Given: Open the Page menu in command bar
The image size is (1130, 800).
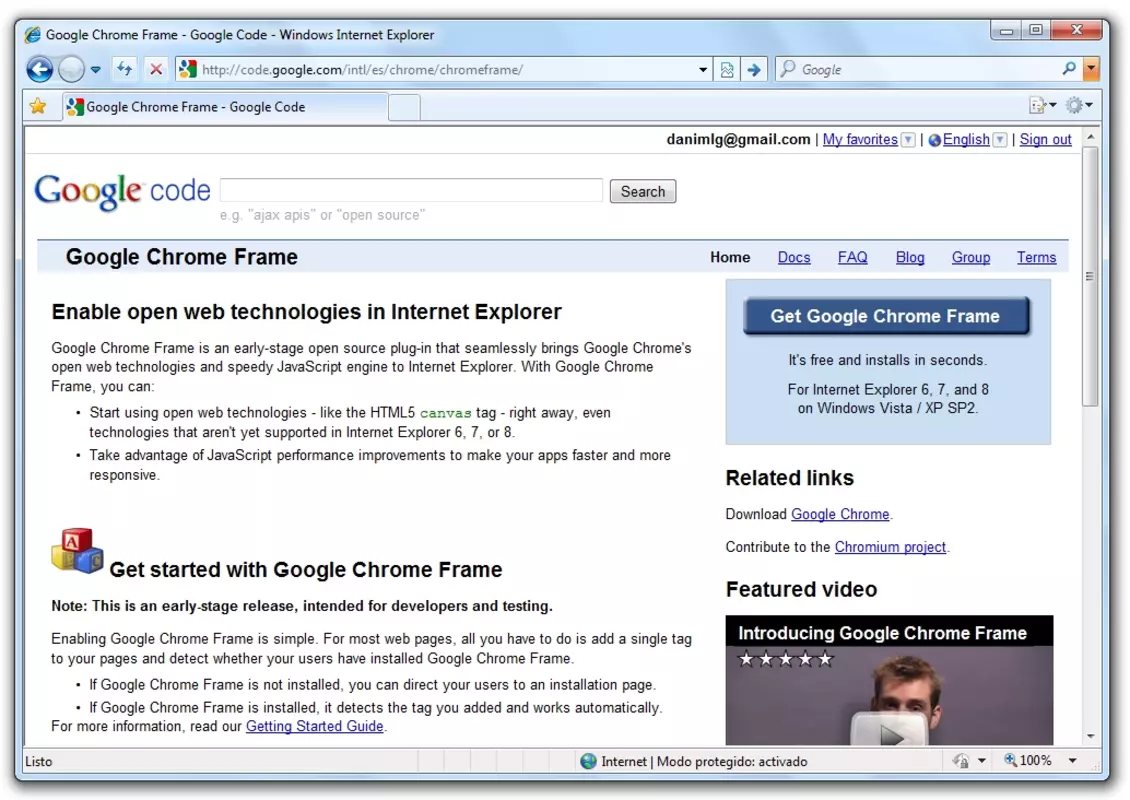Looking at the screenshot, I should (x=1043, y=105).
